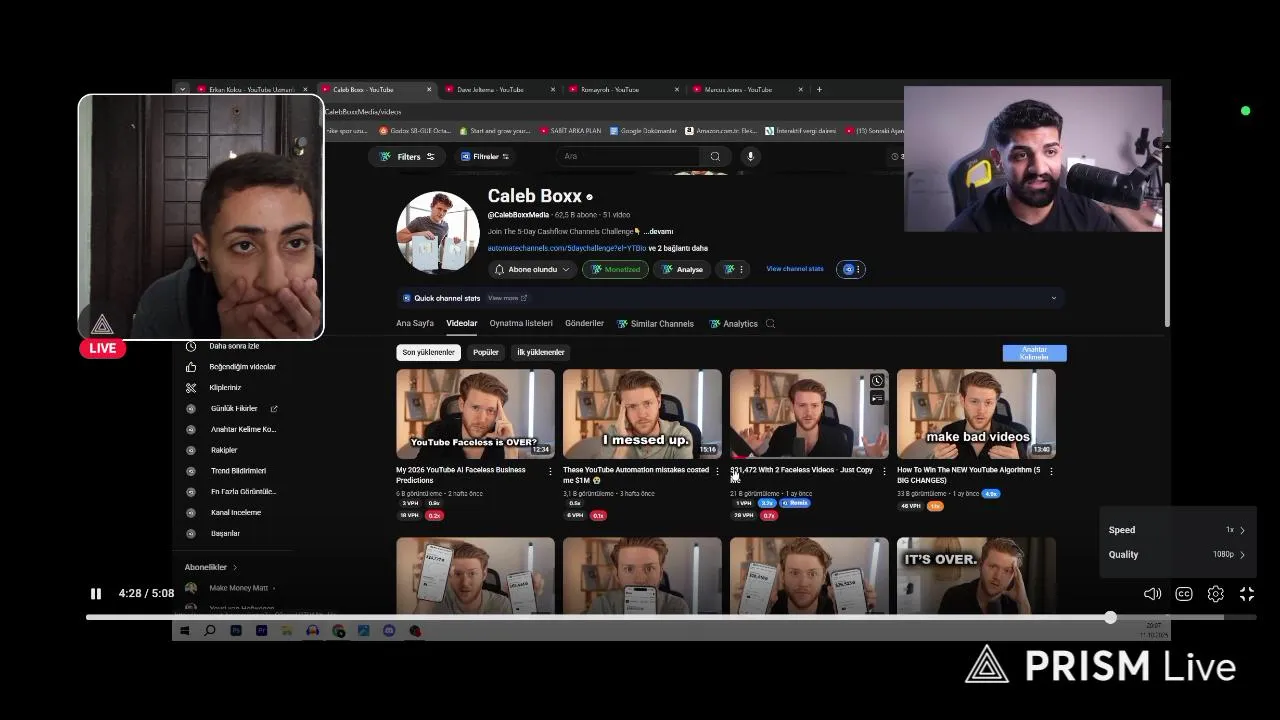This screenshot has width=1280, height=720.
Task: Open Günlük Fikirler sidebar item
Action: pyautogui.click(x=234, y=409)
